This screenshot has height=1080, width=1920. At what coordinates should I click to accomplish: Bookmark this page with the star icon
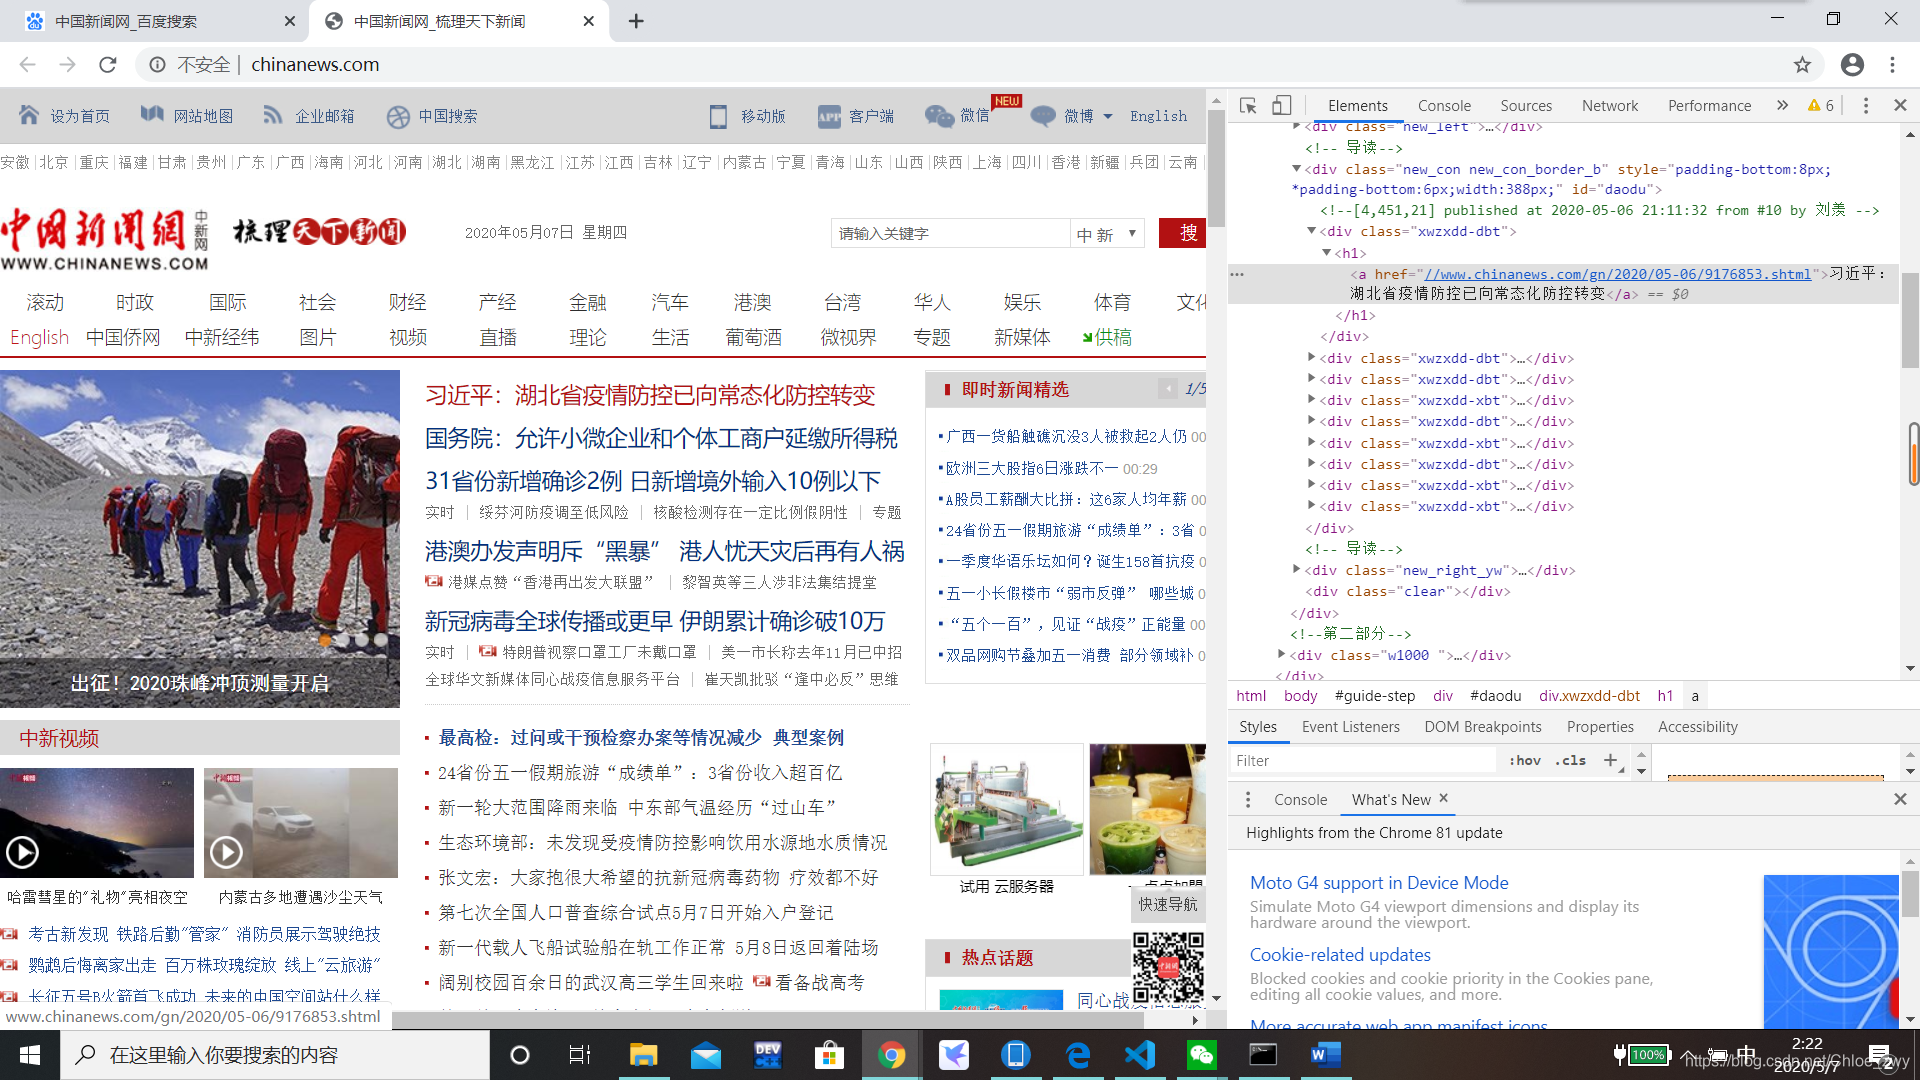click(1802, 65)
